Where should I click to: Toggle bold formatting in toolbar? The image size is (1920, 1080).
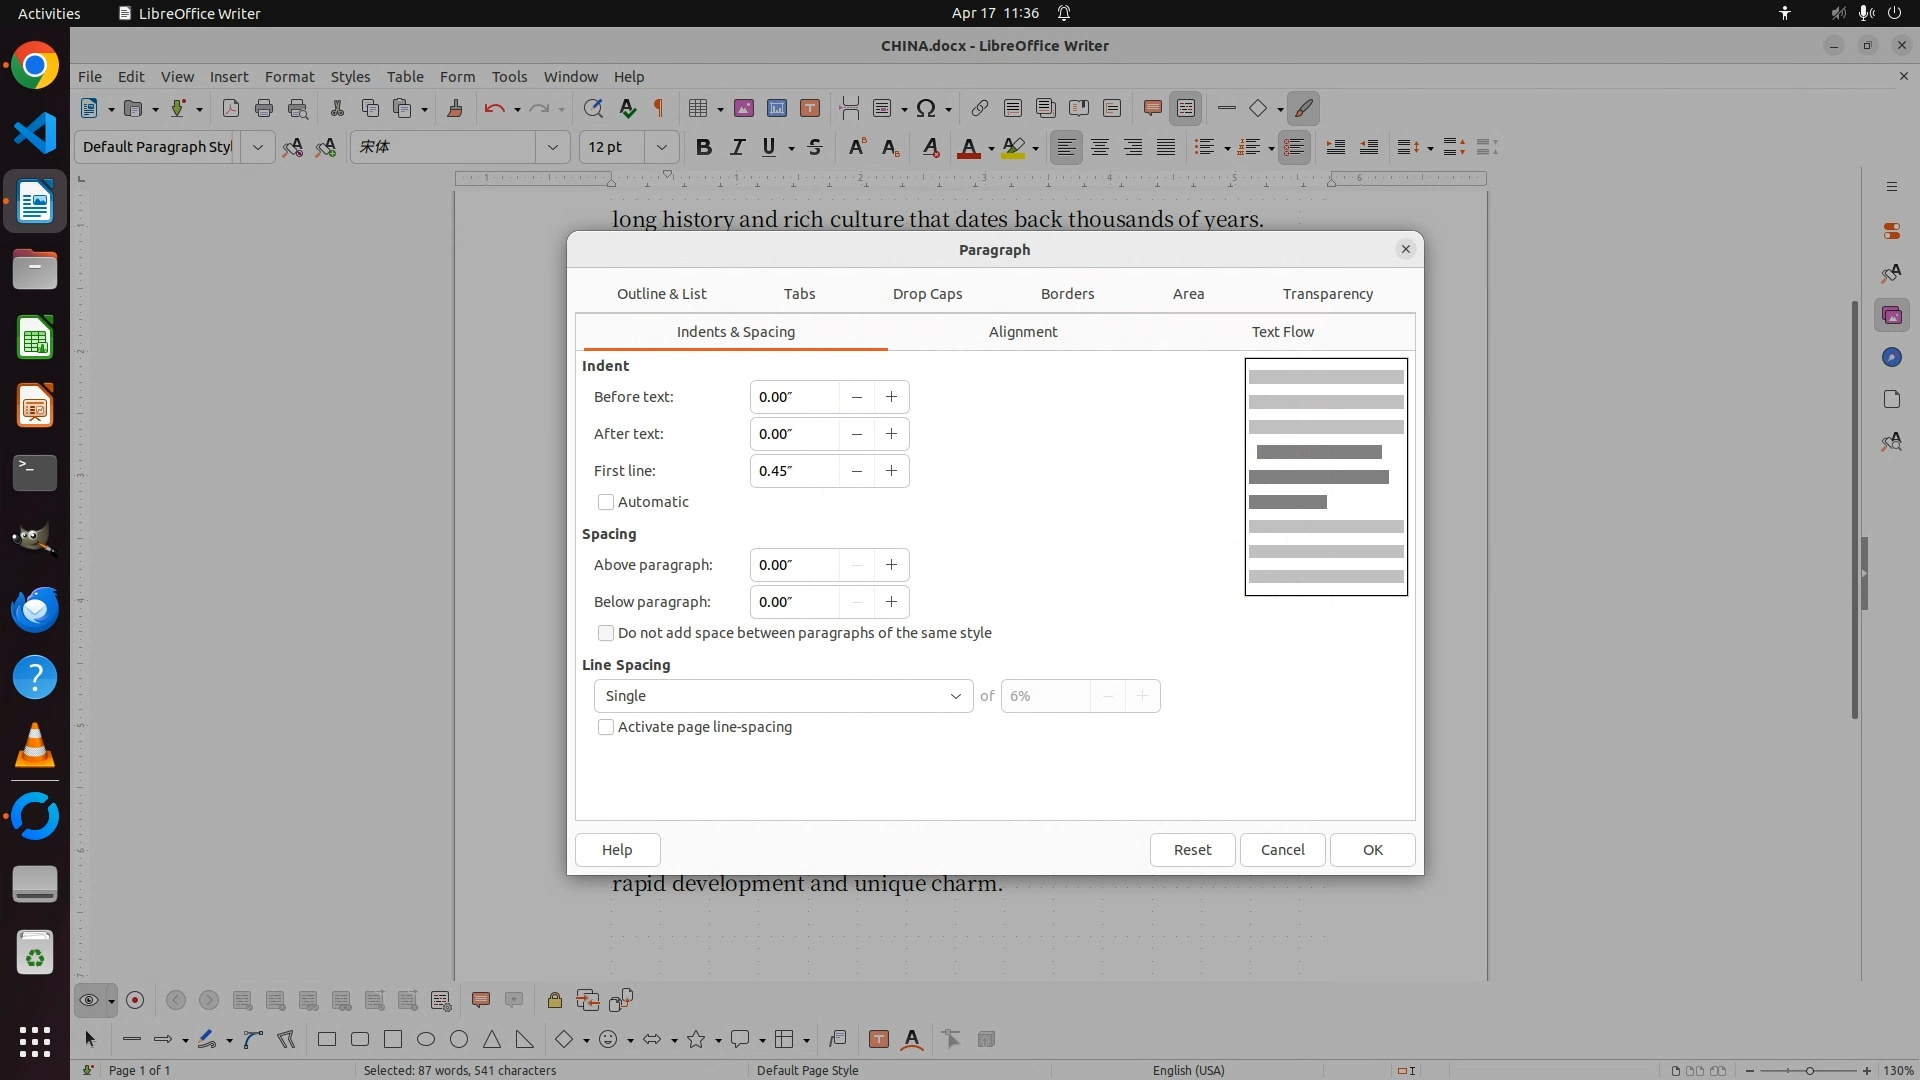click(x=703, y=147)
